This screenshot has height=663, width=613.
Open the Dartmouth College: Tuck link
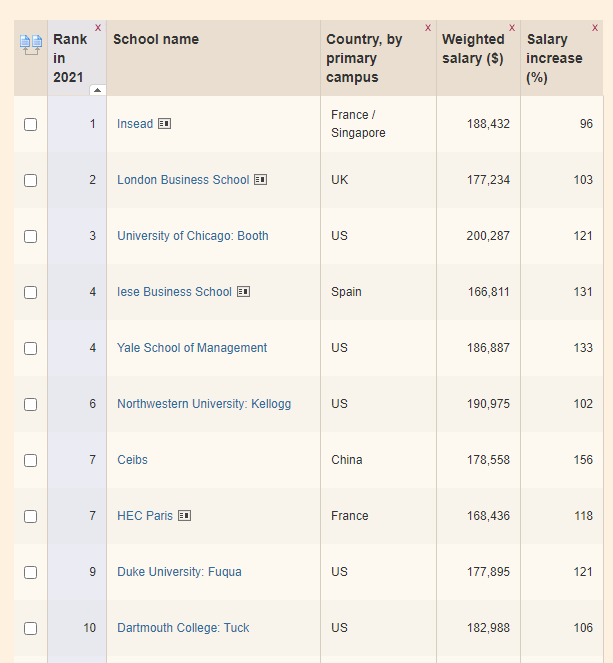183,628
